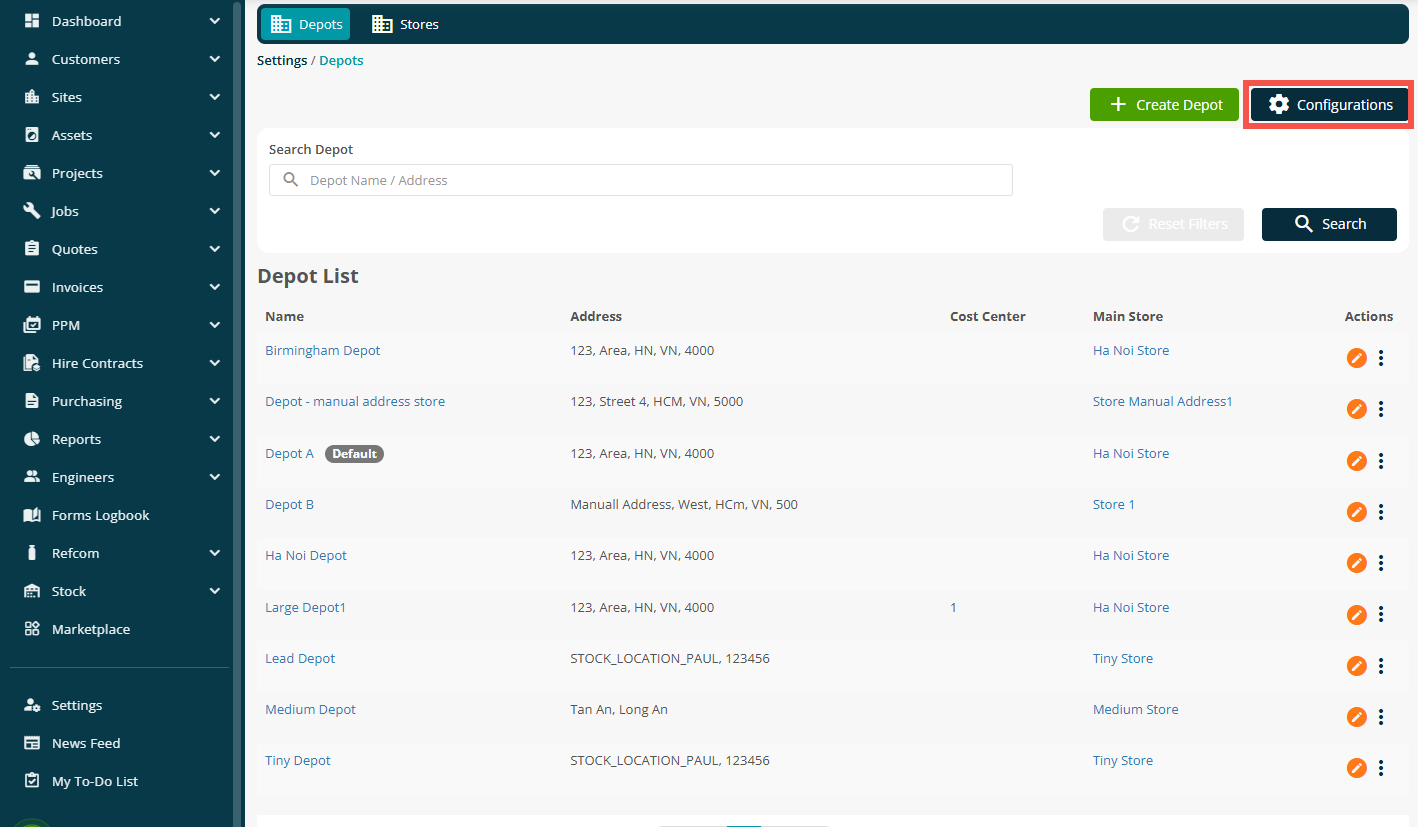Image resolution: width=1418 pixels, height=827 pixels.
Task: Open the Medium Store link
Action: pos(1135,710)
